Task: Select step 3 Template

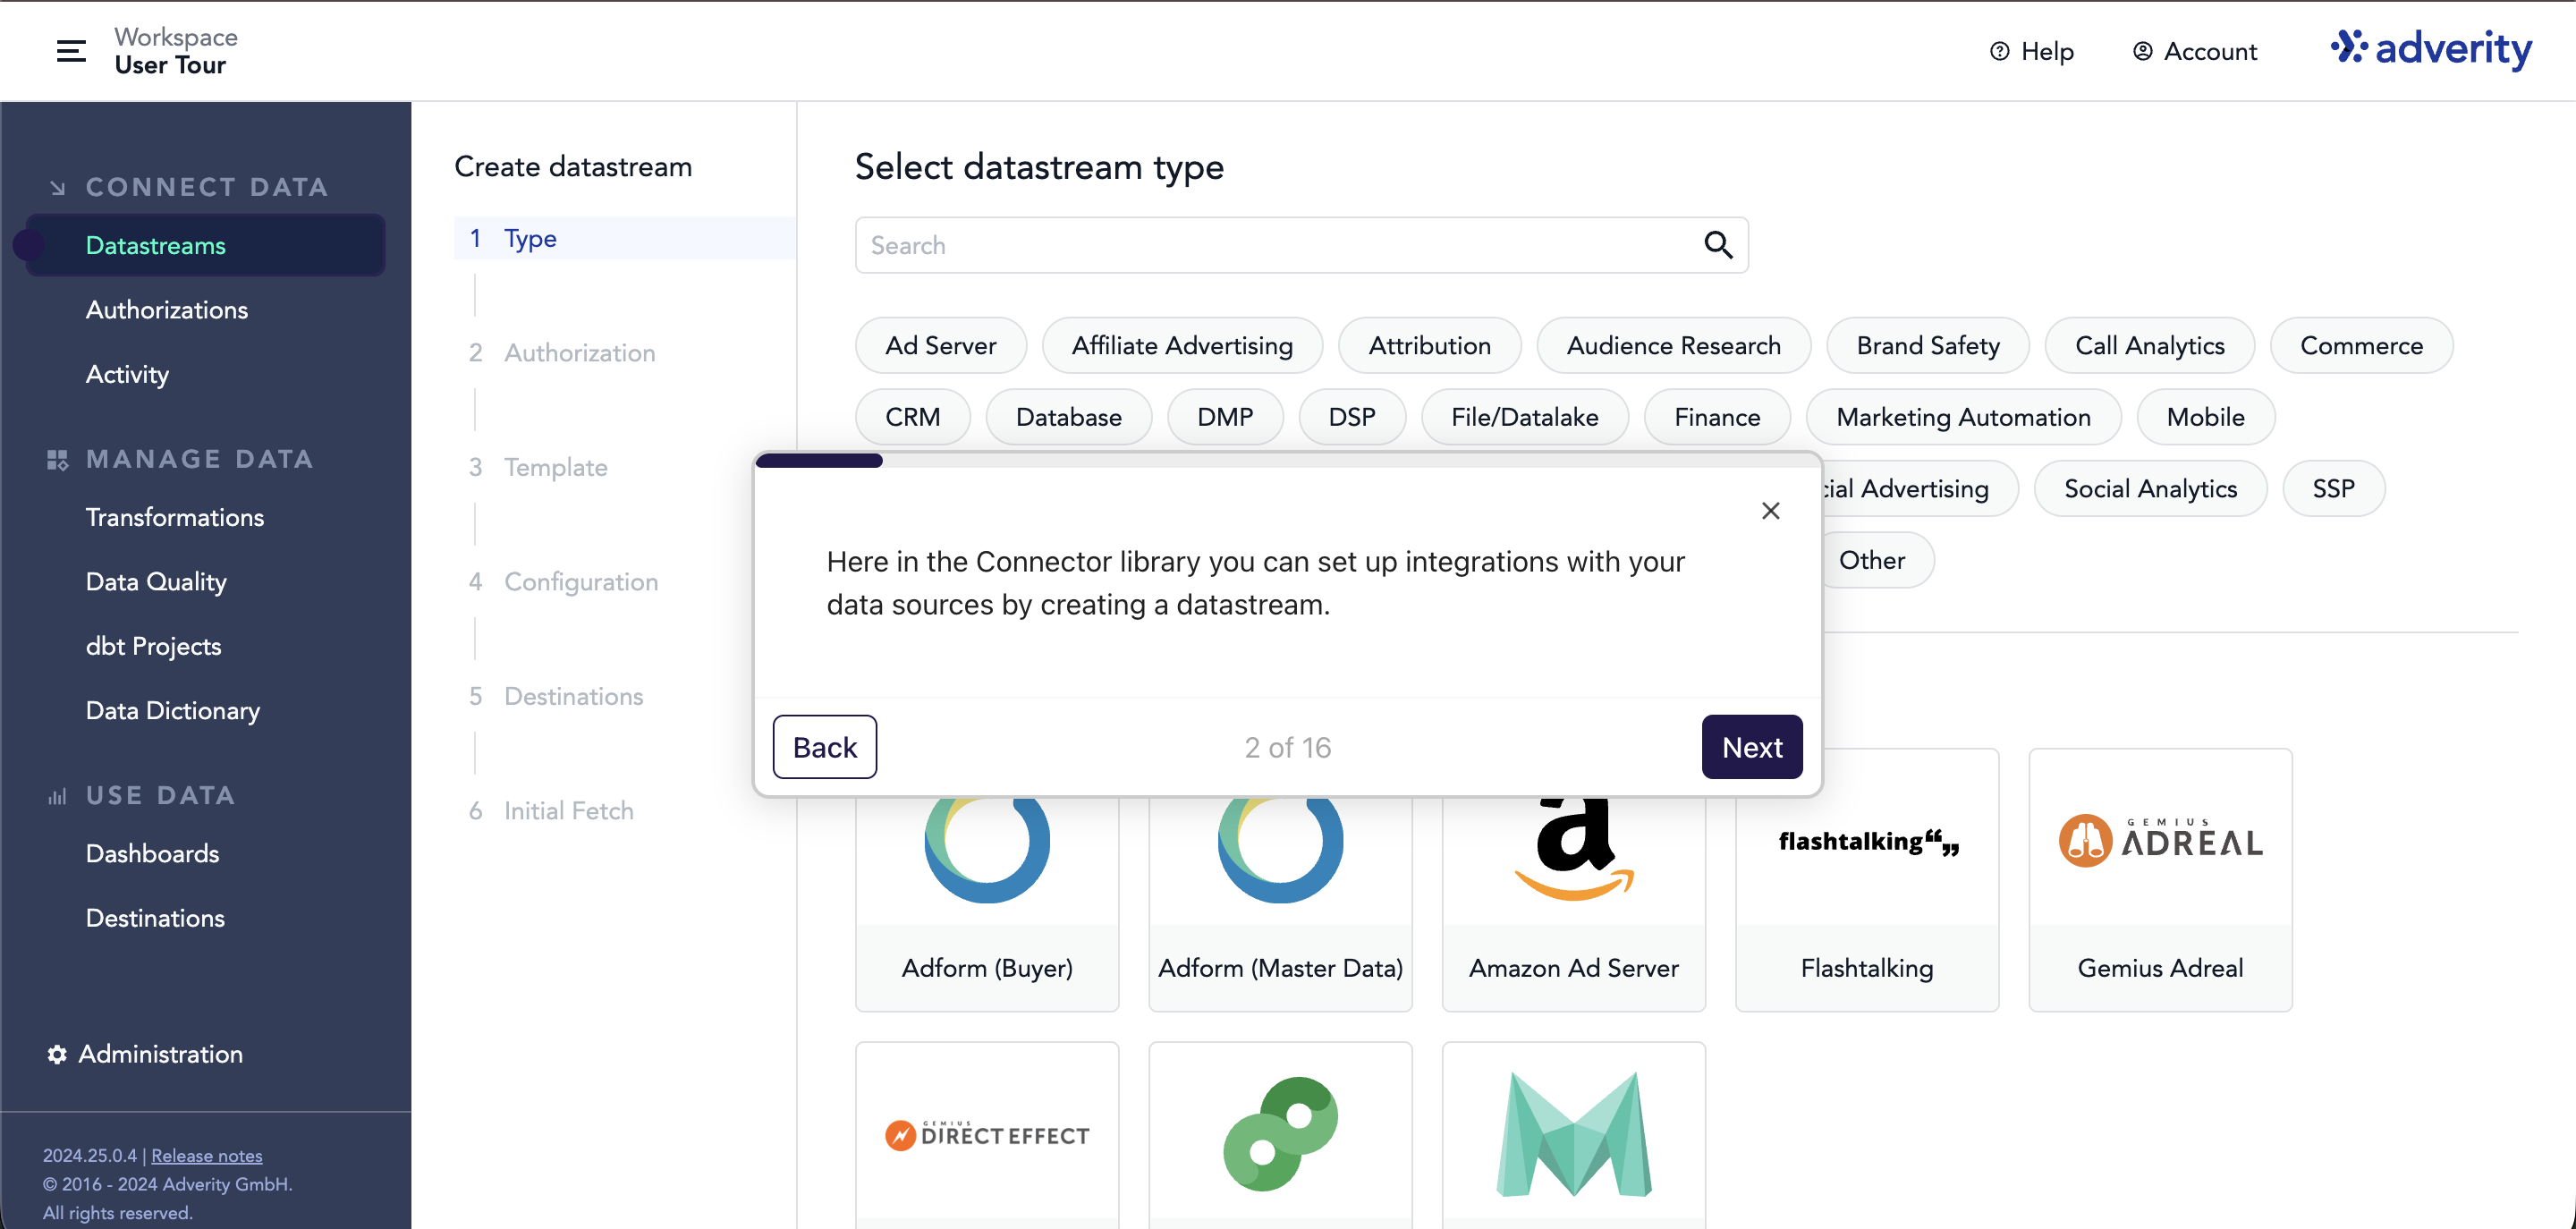Action: click(538, 467)
